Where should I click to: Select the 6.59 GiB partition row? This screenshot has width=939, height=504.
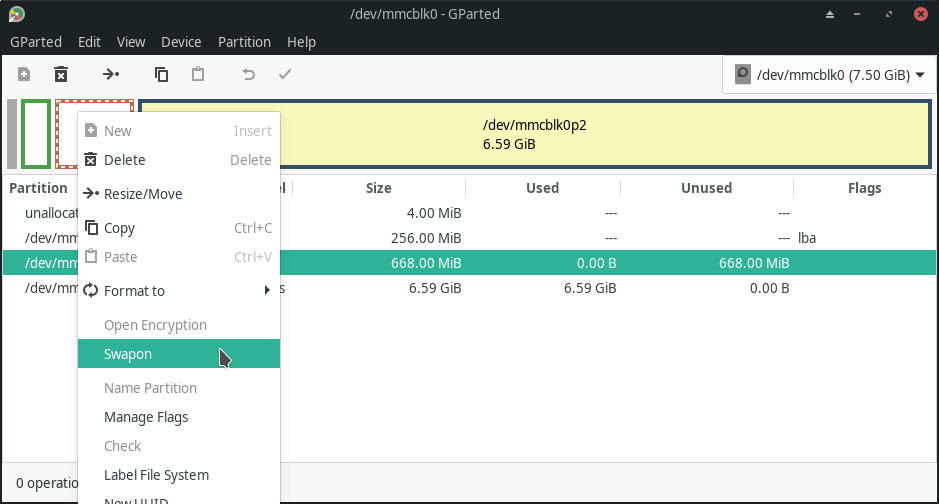pyautogui.click(x=470, y=288)
